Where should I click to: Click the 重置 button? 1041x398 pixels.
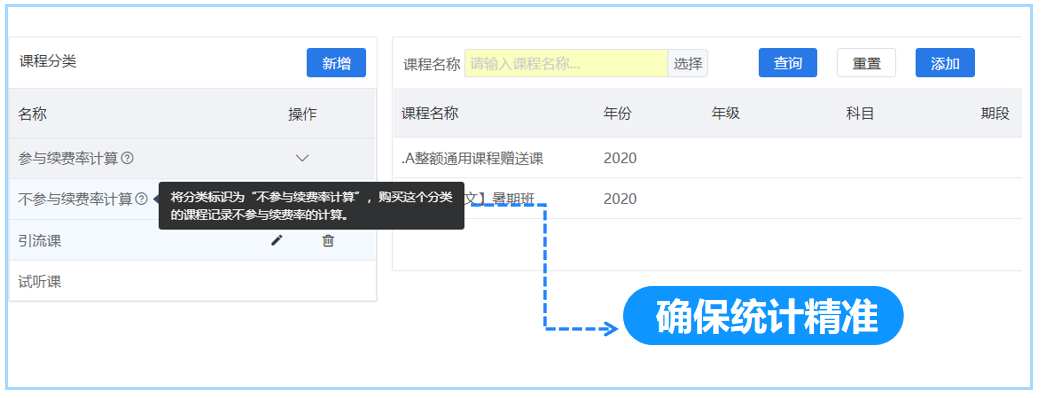[866, 63]
